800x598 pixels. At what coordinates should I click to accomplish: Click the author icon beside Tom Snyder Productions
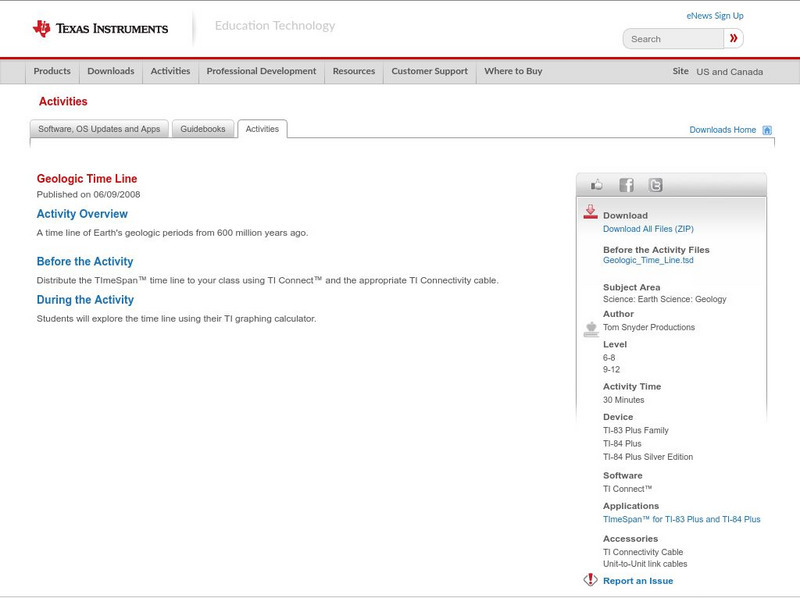[x=590, y=329]
